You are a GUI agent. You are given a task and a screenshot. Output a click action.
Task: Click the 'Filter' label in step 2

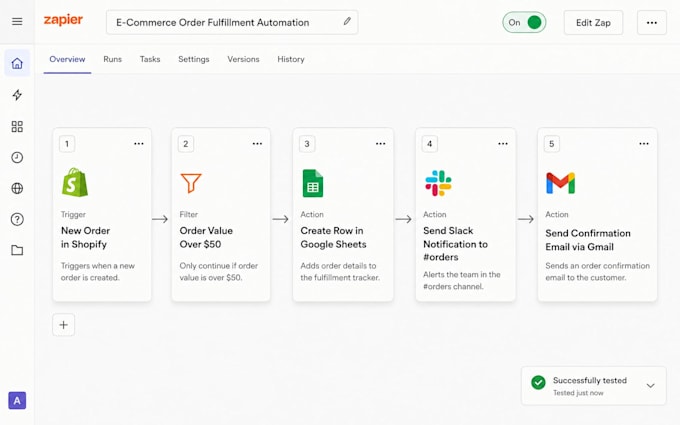[189, 214]
